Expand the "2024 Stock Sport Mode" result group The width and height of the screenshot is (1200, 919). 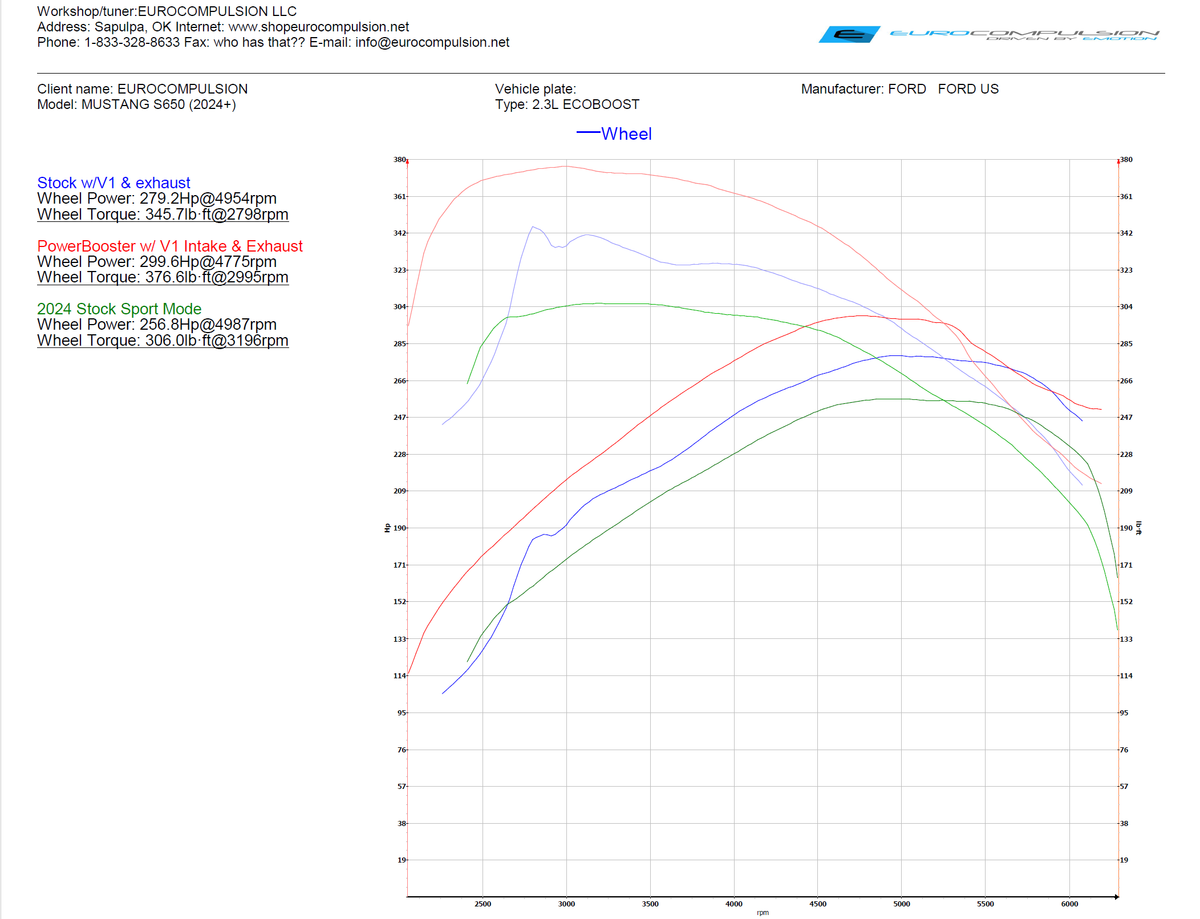(119, 309)
